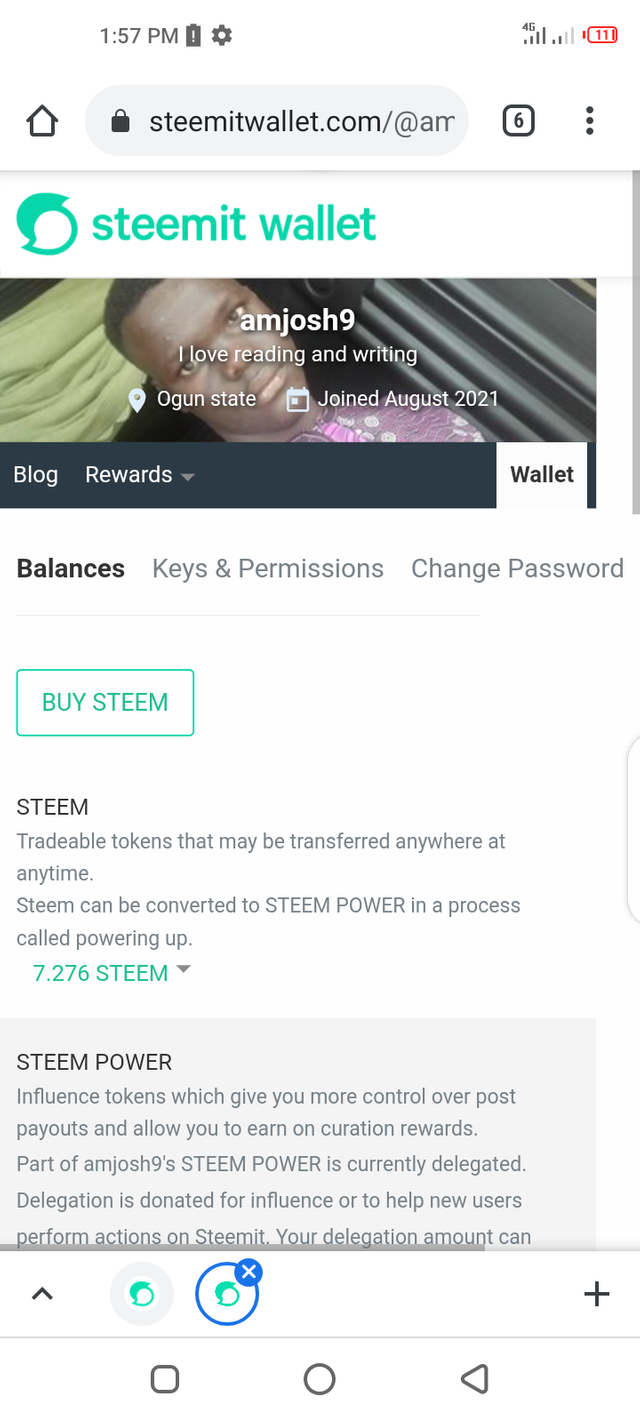Go to the Blog section

[x=35, y=474]
